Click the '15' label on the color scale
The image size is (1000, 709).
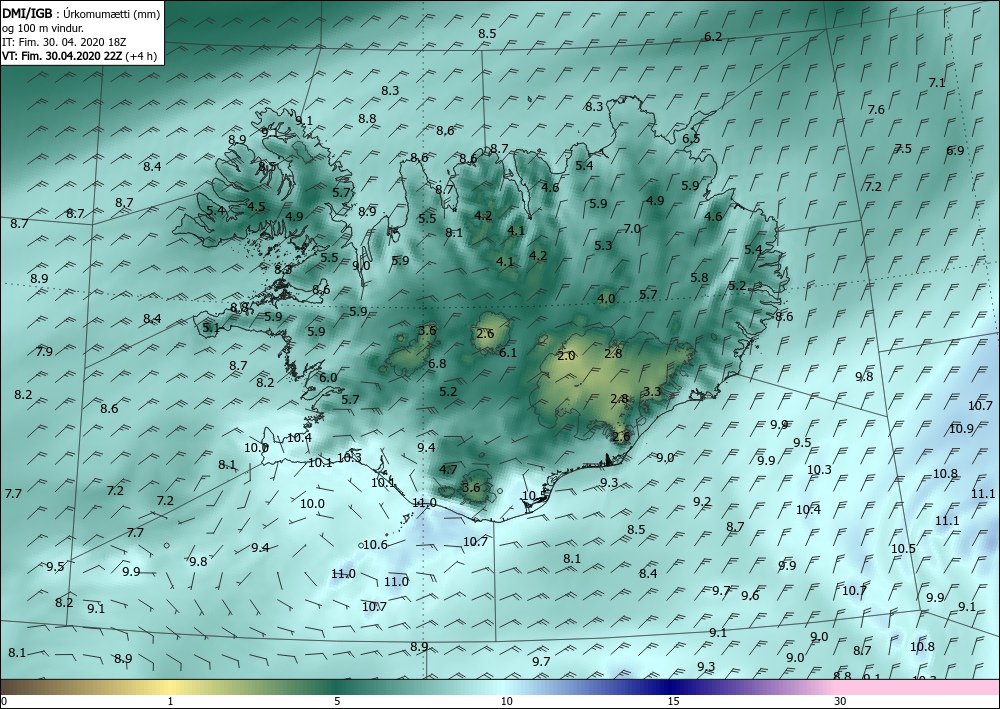tap(674, 701)
